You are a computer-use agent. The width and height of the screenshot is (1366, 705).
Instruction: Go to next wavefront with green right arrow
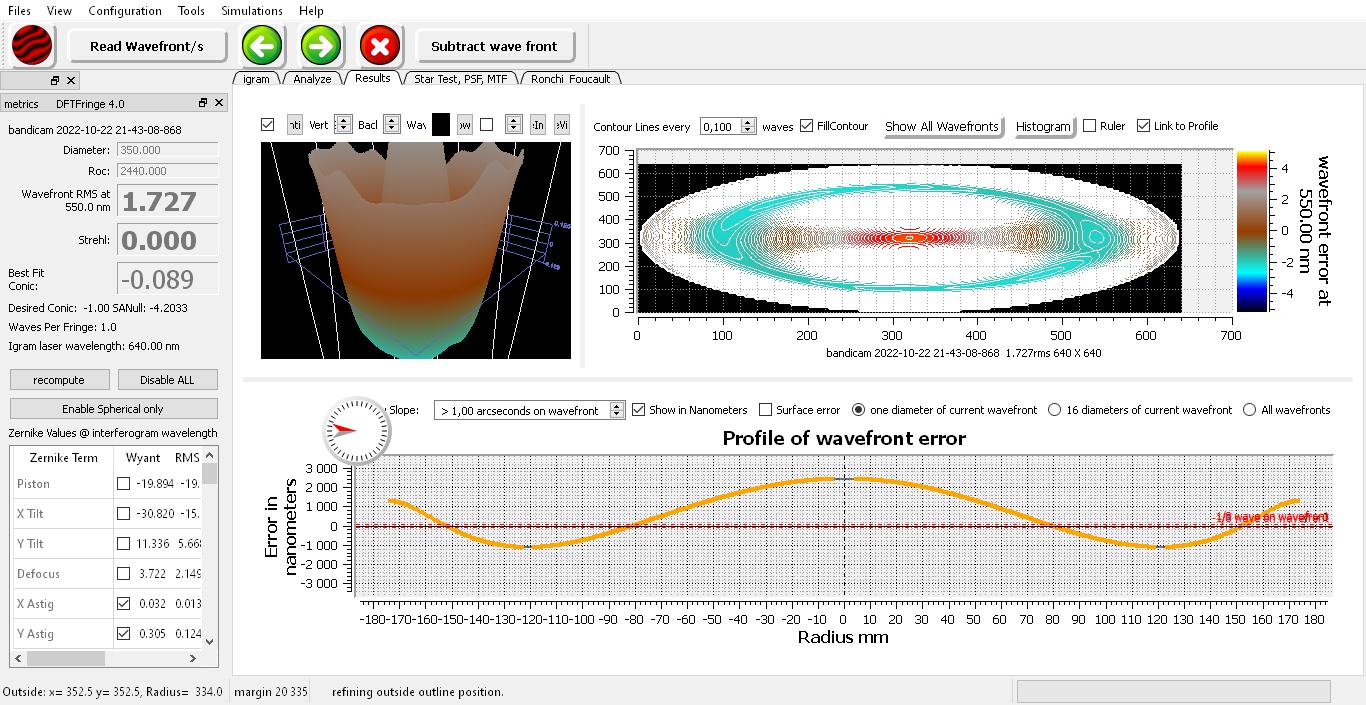coord(321,46)
